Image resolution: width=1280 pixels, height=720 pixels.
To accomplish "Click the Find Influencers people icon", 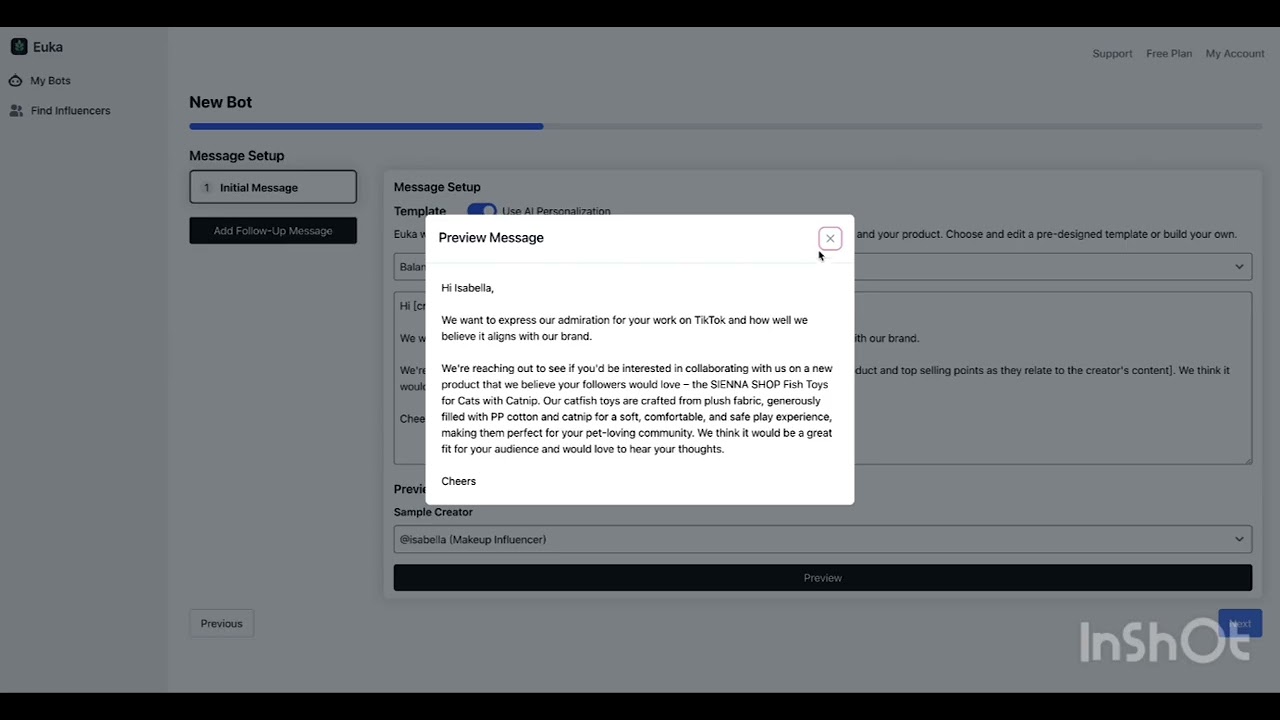I will coord(16,110).
